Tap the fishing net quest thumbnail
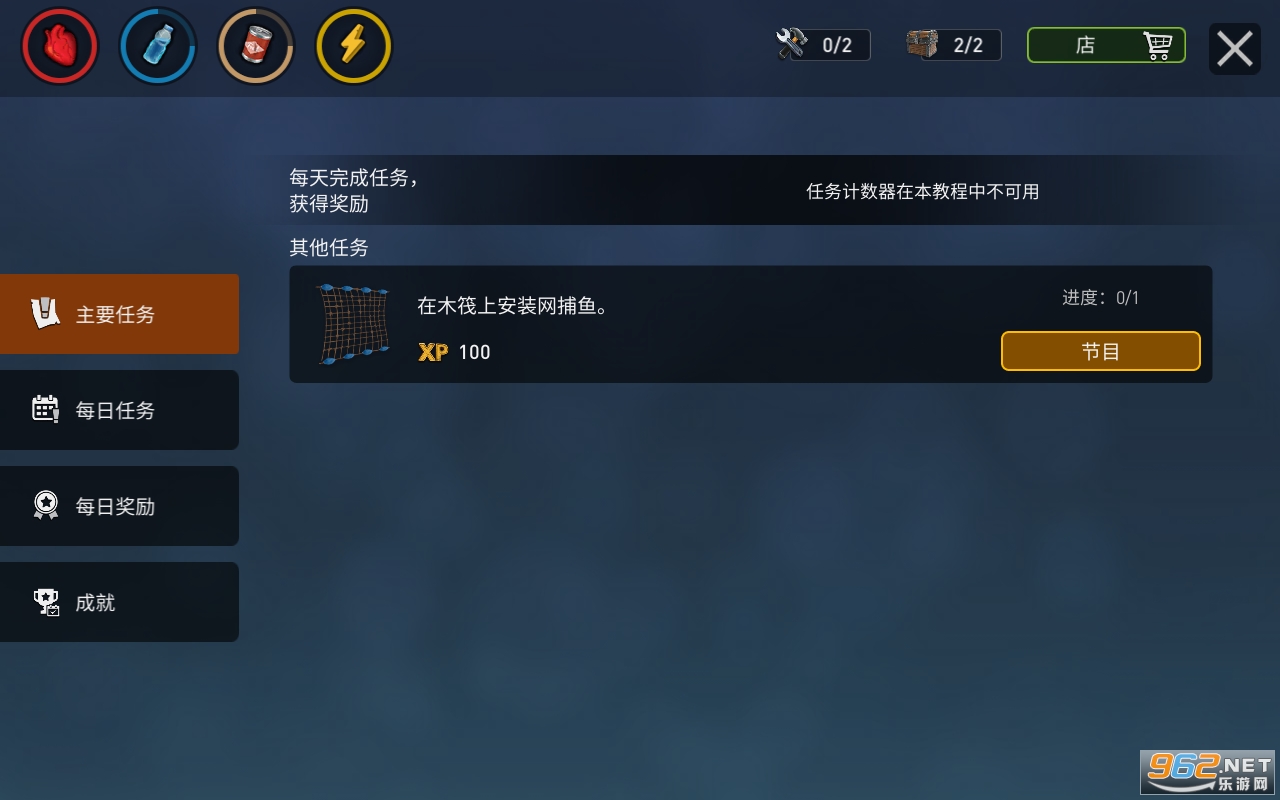 point(353,324)
